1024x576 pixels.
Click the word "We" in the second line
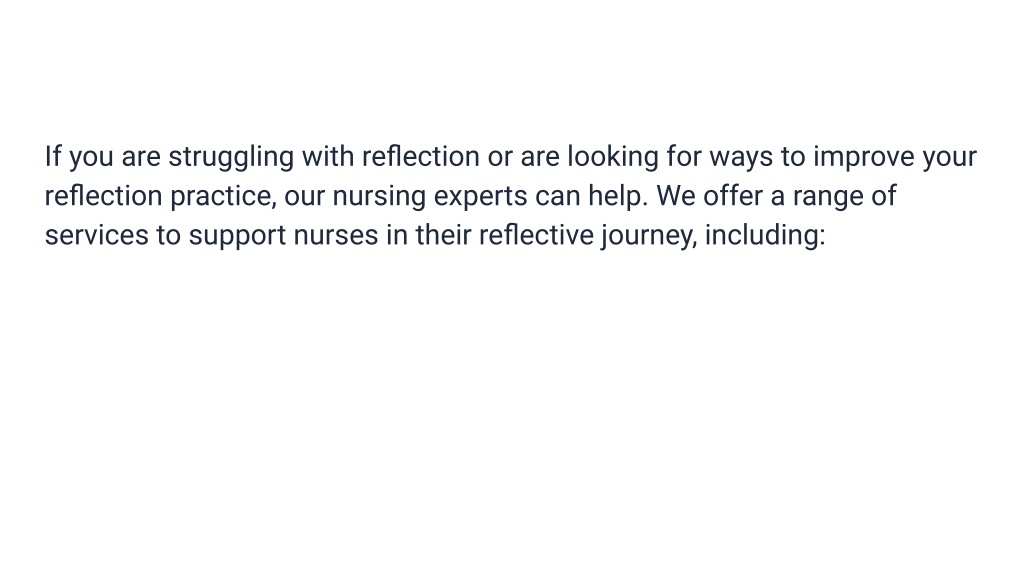[x=676, y=196]
